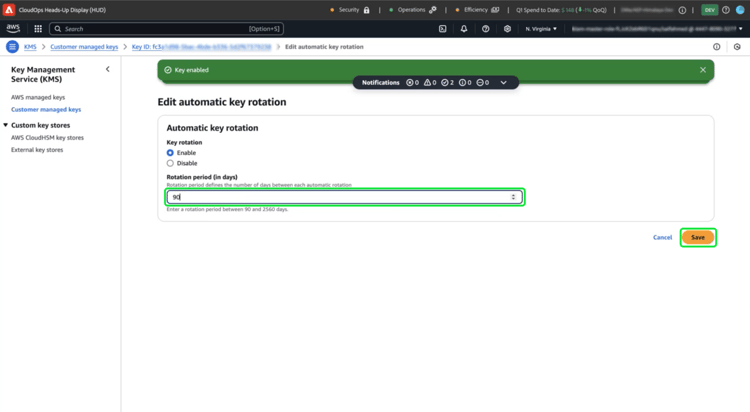The width and height of the screenshot is (750, 412).
Task: Go to AWS managed keys
Action: (x=38, y=97)
